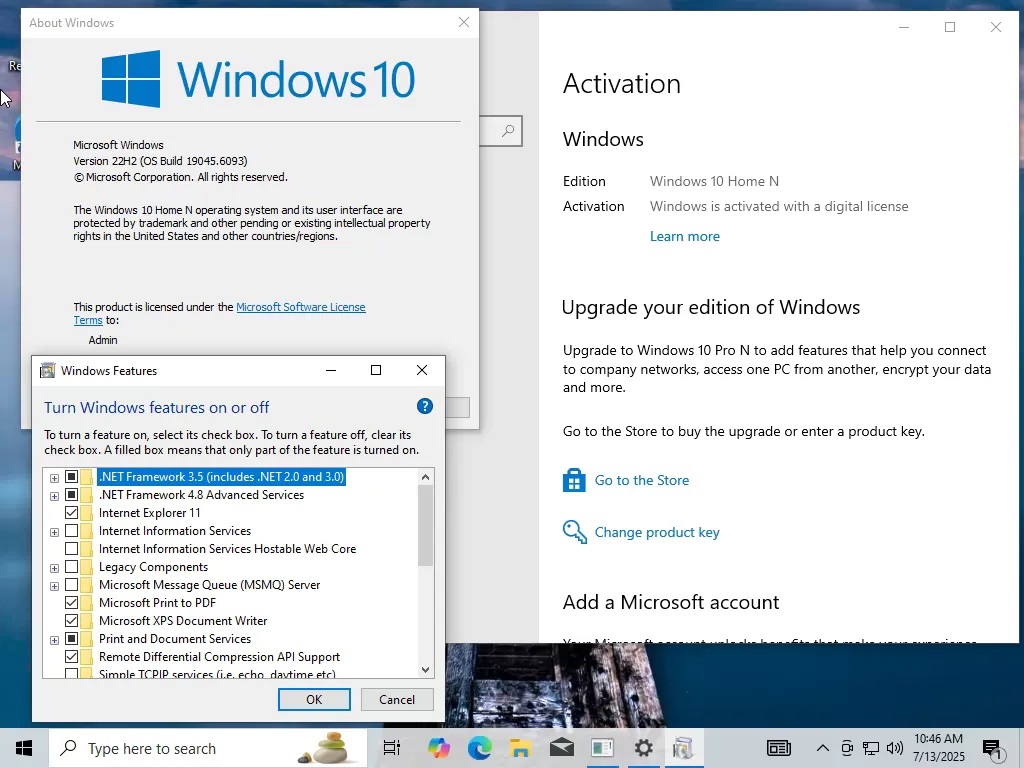Image resolution: width=1024 pixels, height=768 pixels.
Task: Open the notification center icon
Action: [x=992, y=749]
